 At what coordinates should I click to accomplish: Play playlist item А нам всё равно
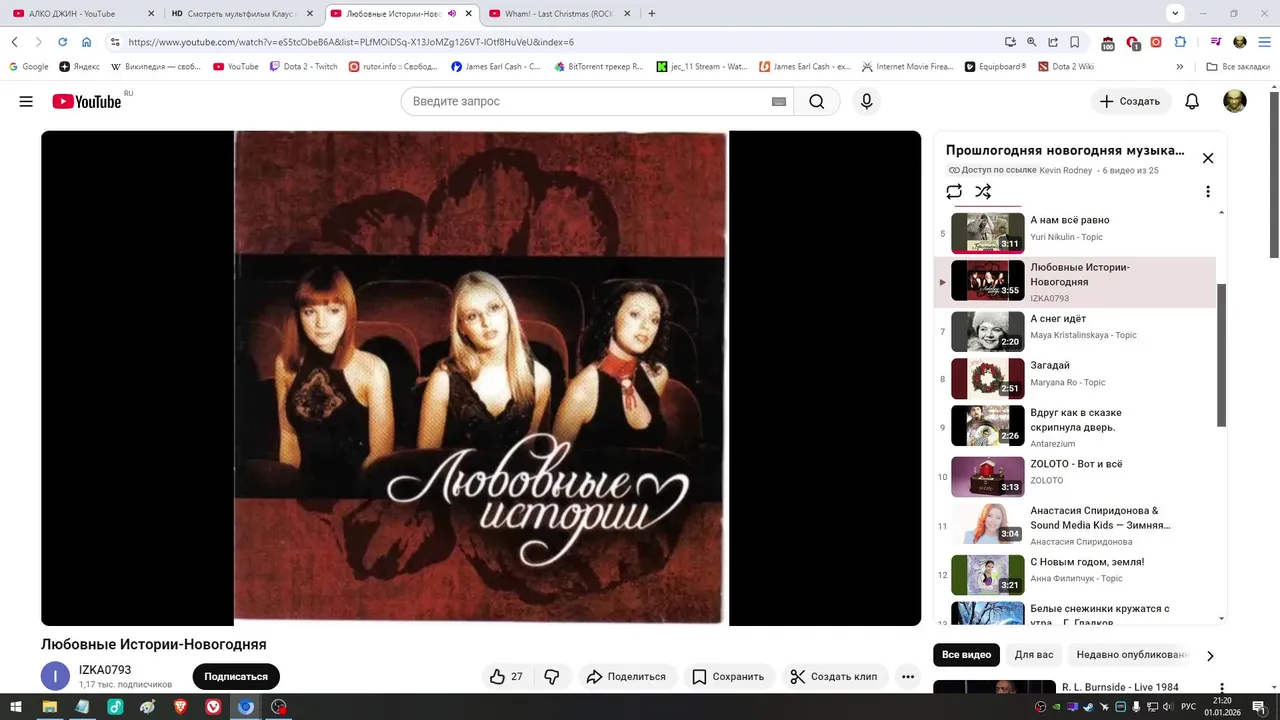point(1075,233)
